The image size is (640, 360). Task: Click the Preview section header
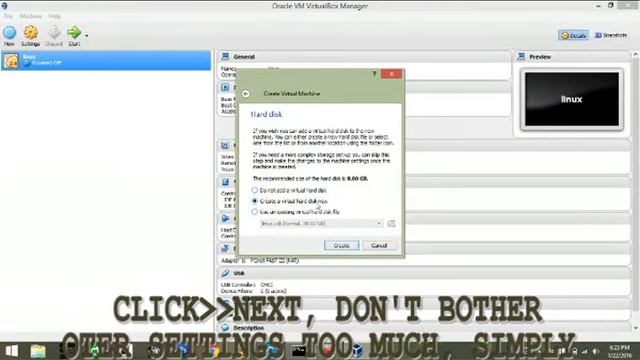pyautogui.click(x=571, y=56)
